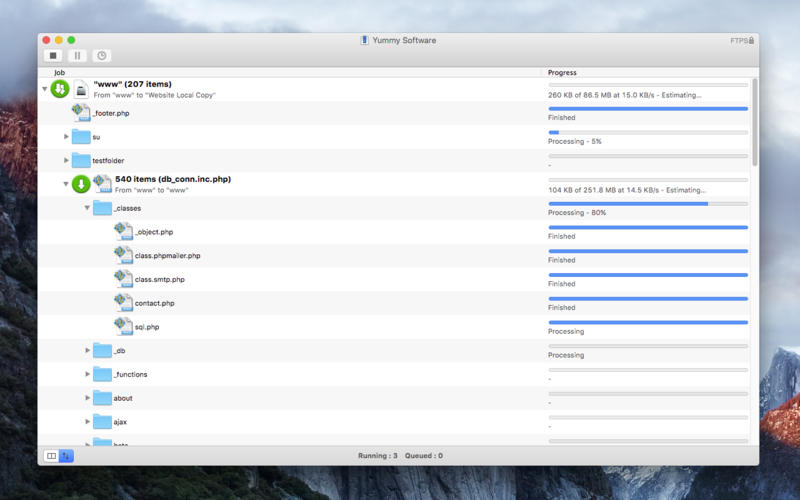Pause transfers with the toolbar button
800x500 pixels.
77,56
